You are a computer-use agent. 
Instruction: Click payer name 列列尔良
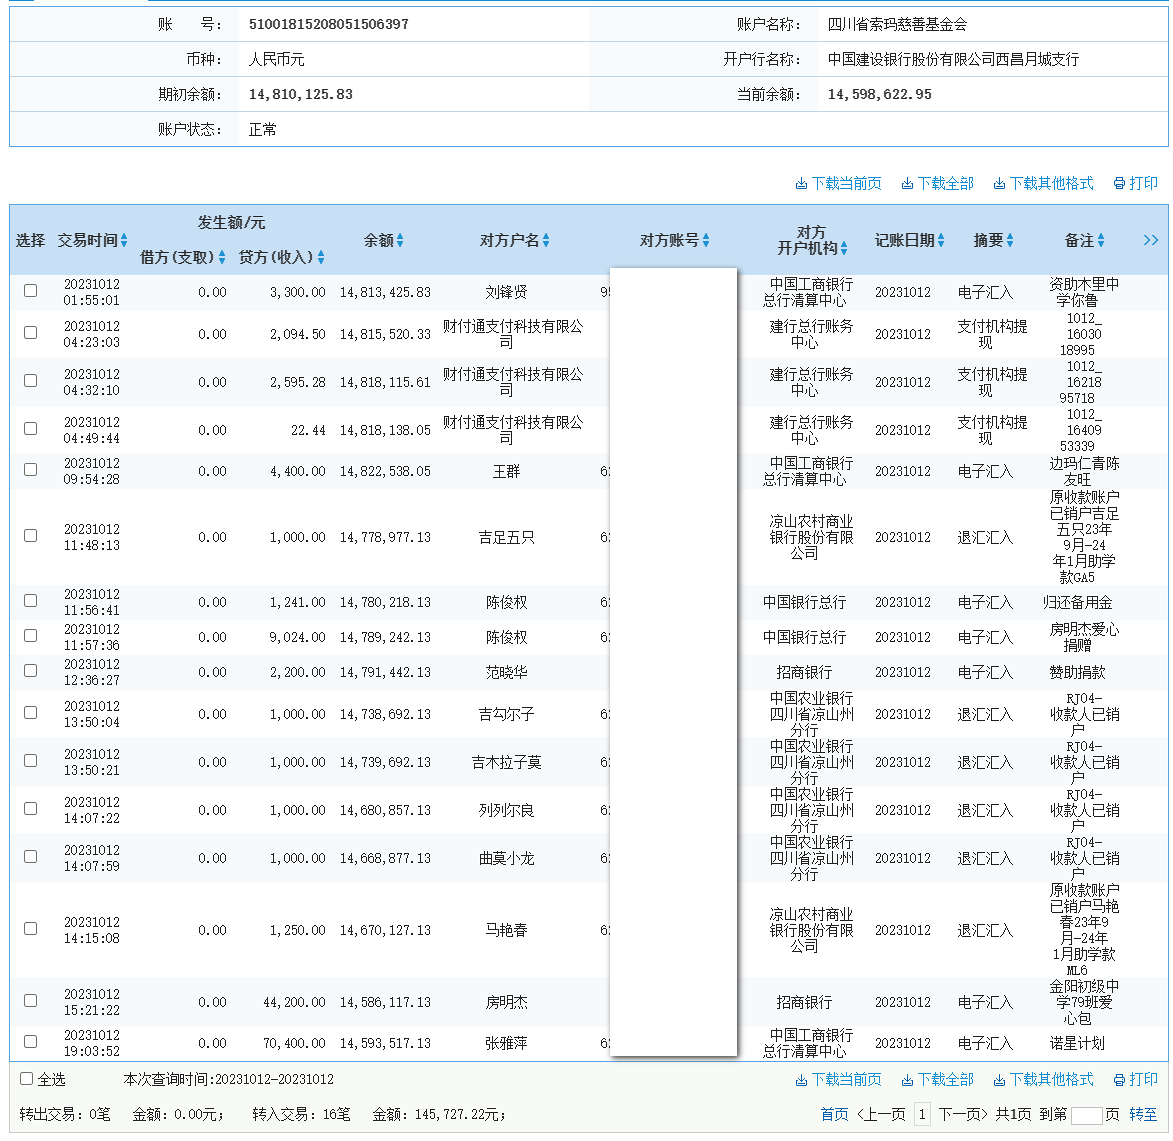click(506, 810)
